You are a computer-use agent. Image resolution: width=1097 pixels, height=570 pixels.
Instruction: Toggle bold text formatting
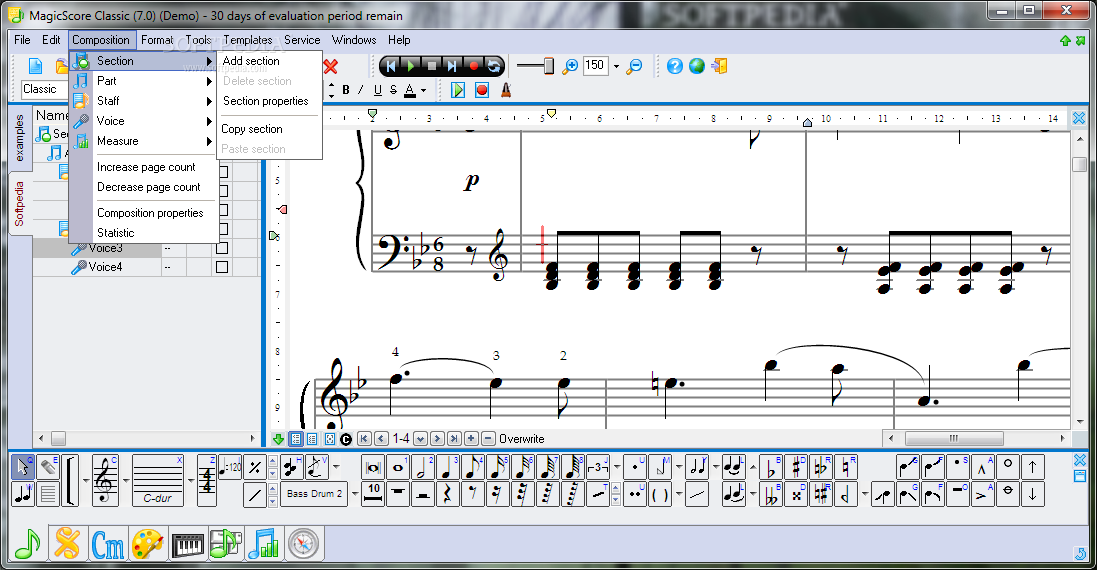[x=346, y=90]
